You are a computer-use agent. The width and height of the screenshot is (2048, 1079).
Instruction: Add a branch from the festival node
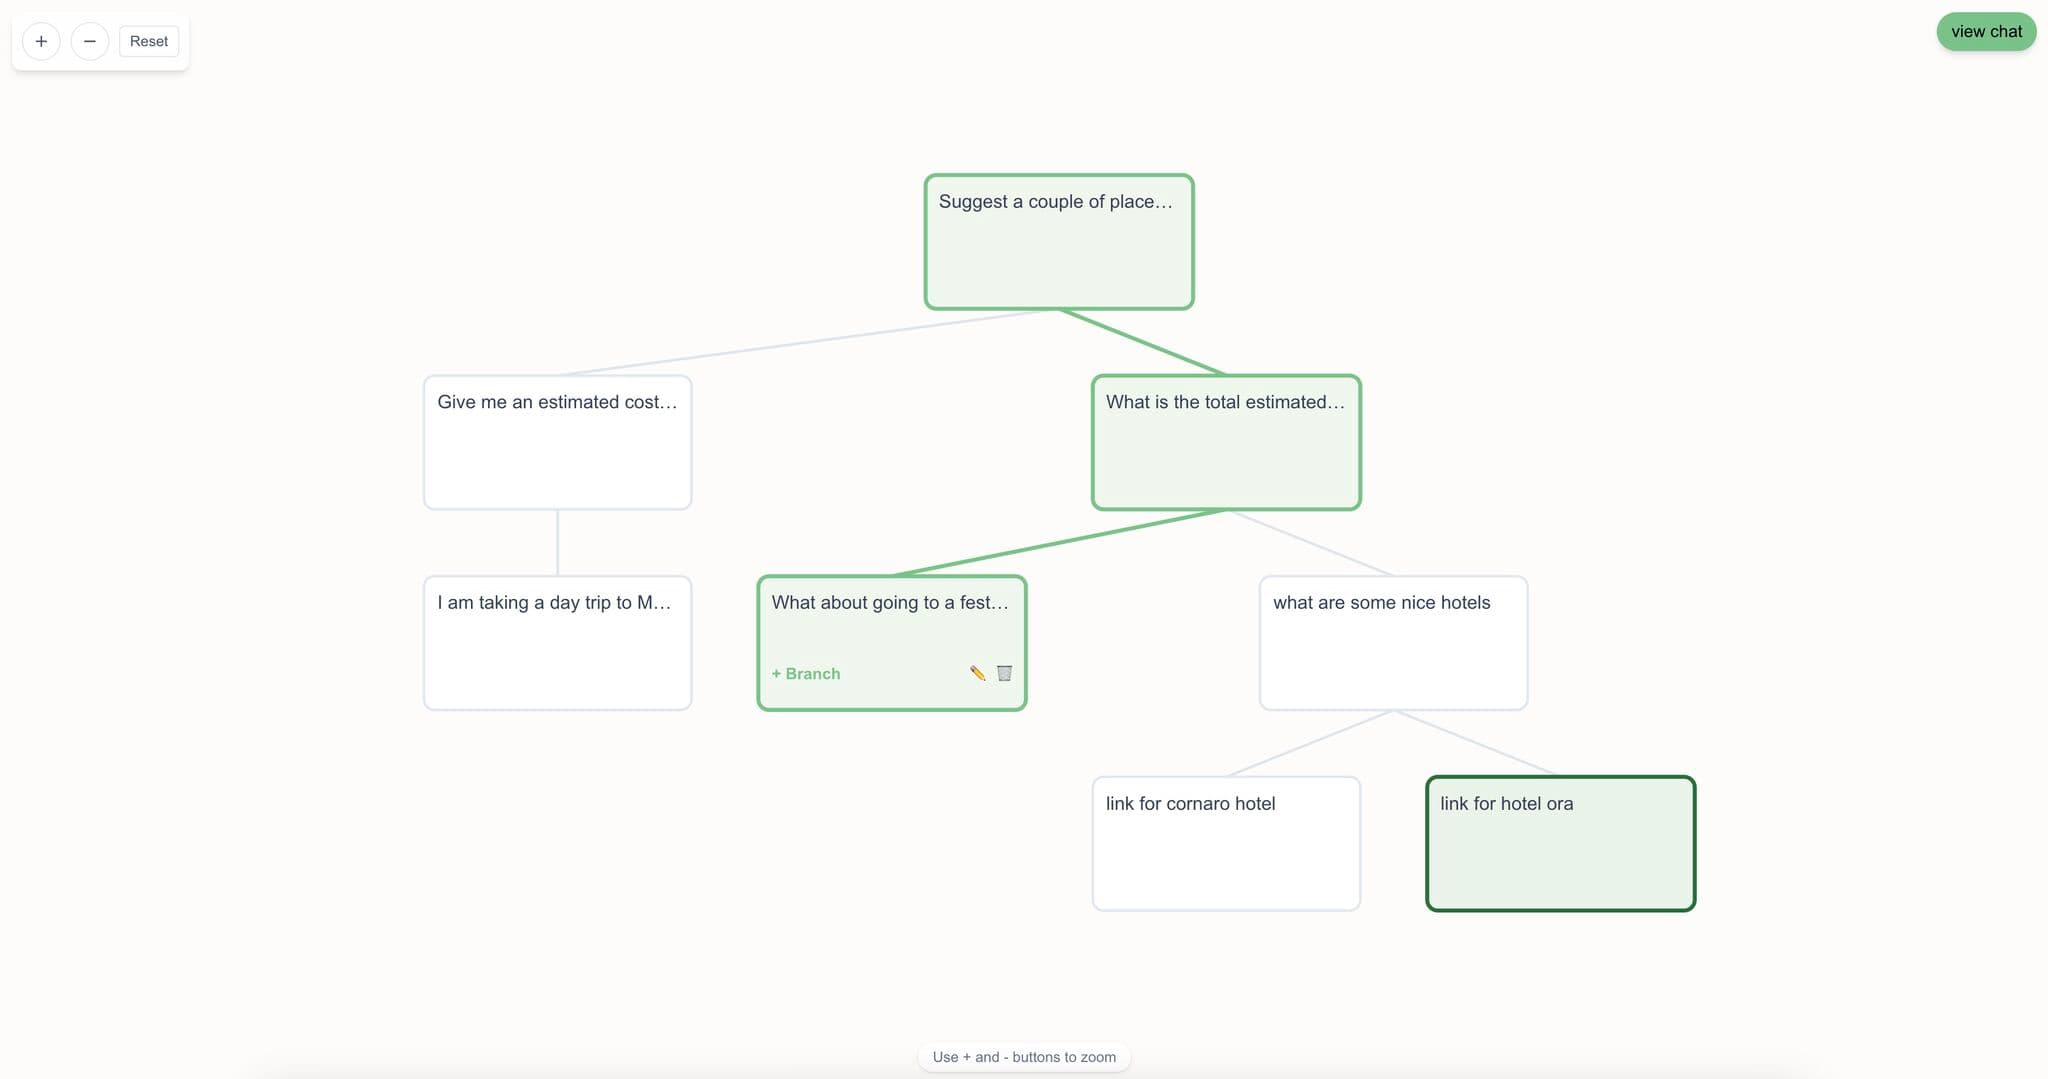coord(806,674)
